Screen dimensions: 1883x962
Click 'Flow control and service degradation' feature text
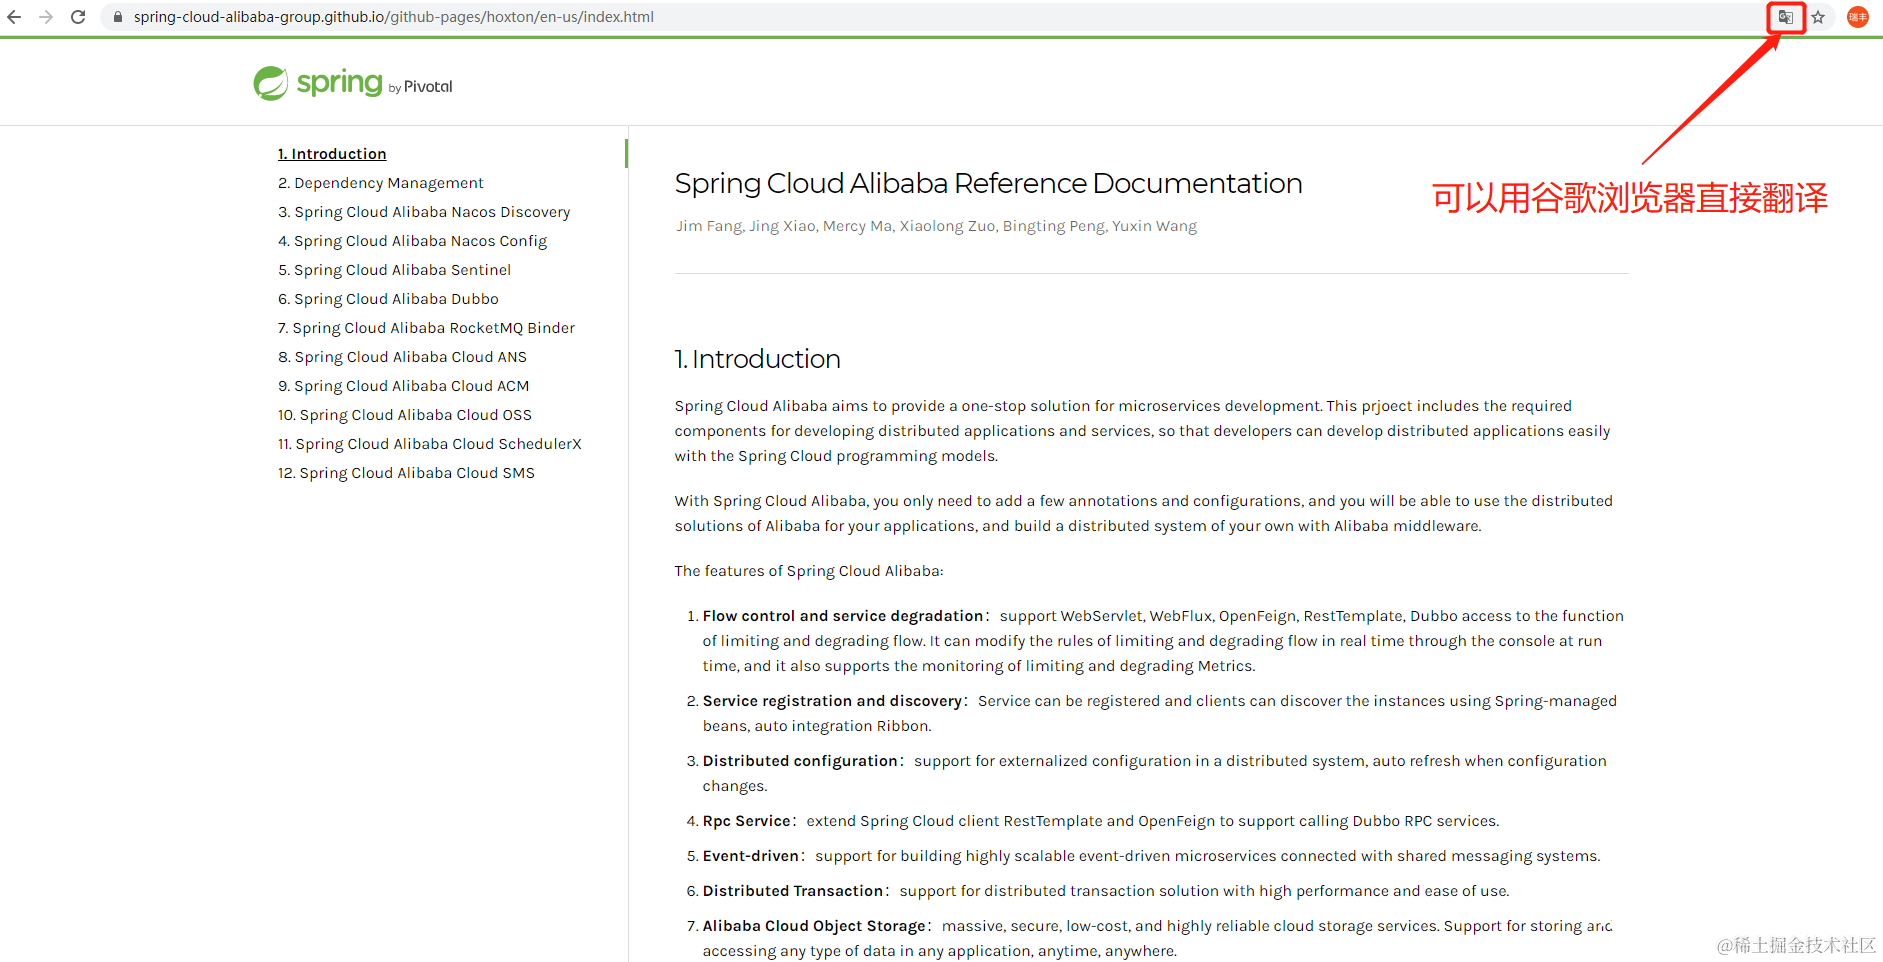843,616
